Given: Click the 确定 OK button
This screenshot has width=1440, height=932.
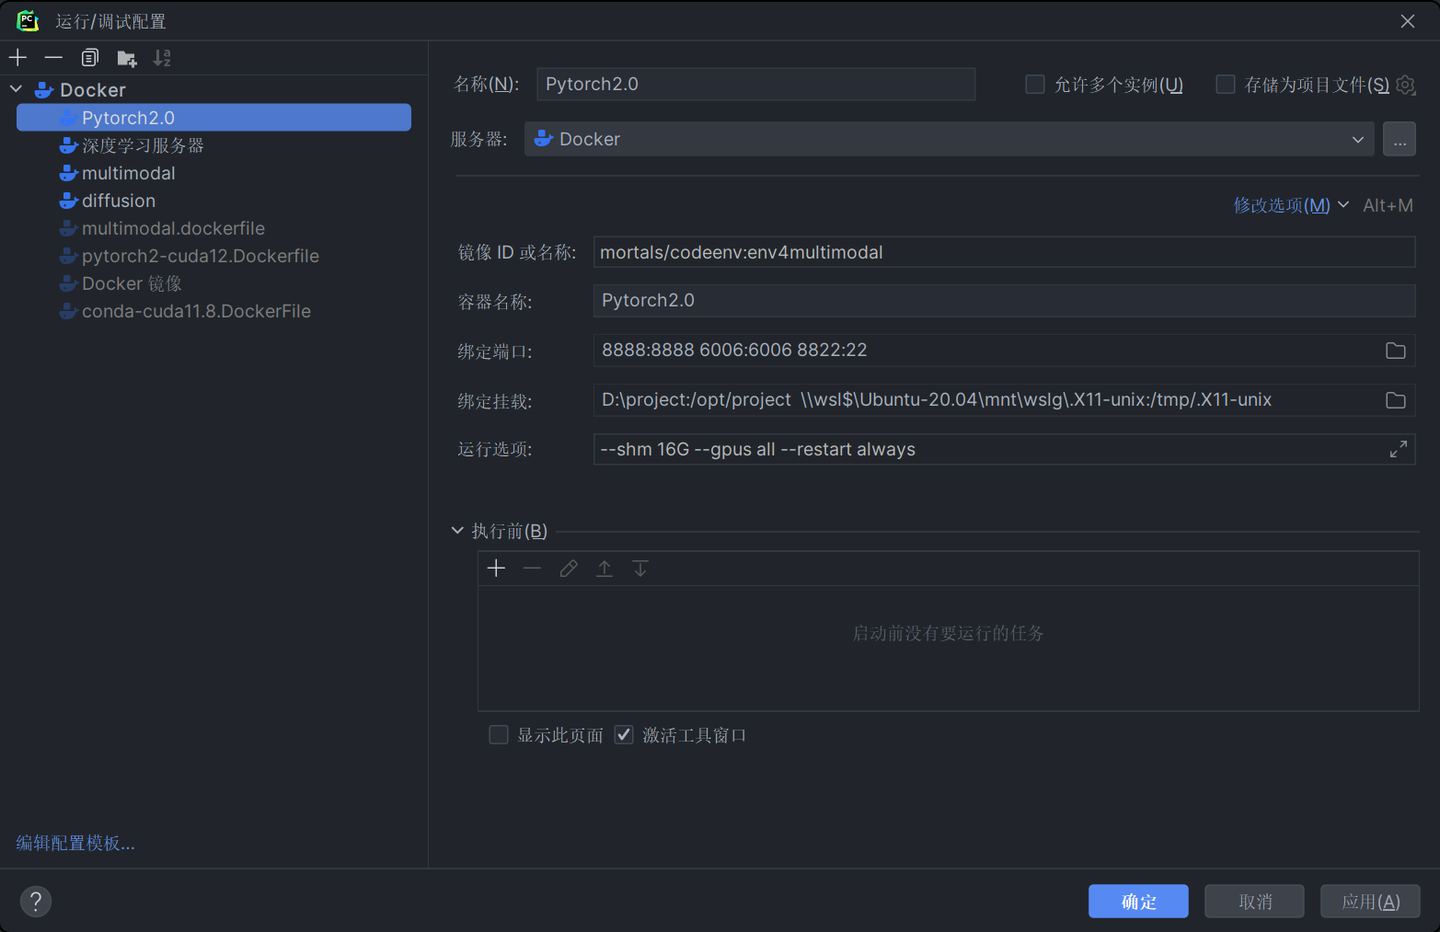Looking at the screenshot, I should pos(1138,901).
